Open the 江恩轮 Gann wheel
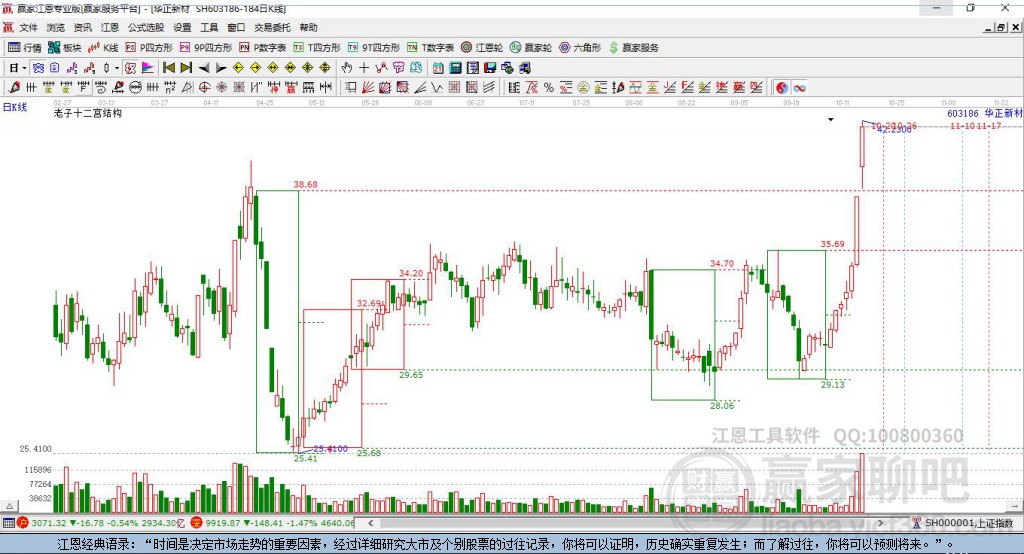Screen dimensions: 1024x554 coord(482,48)
